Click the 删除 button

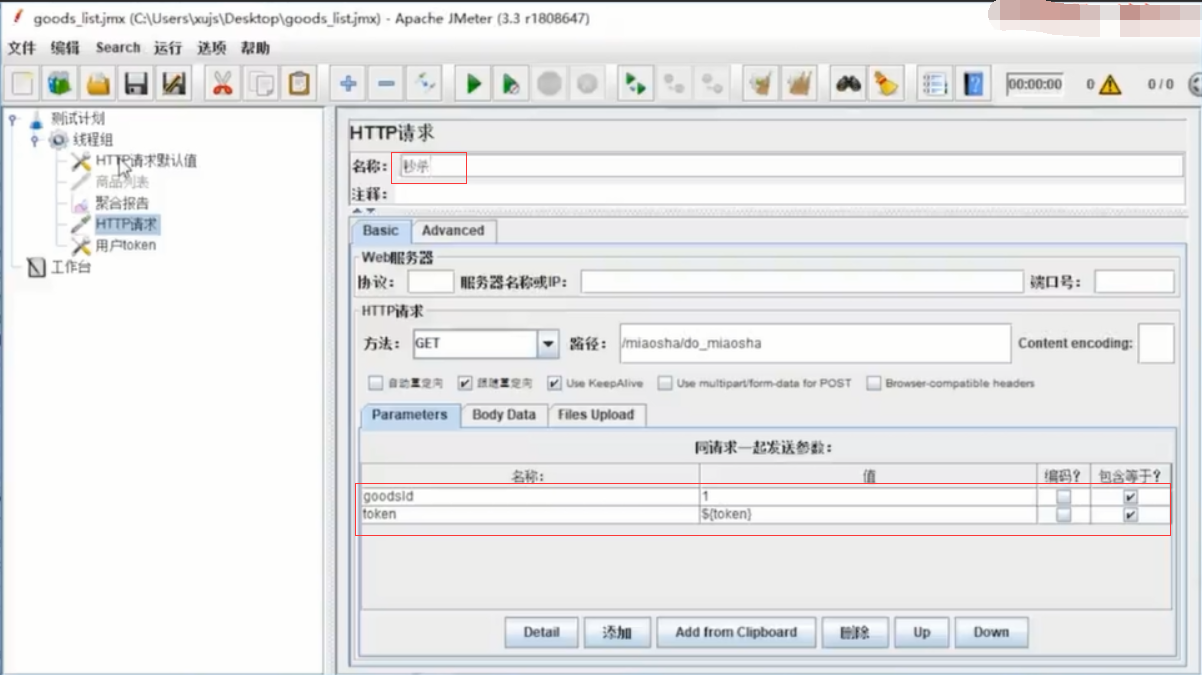click(854, 632)
